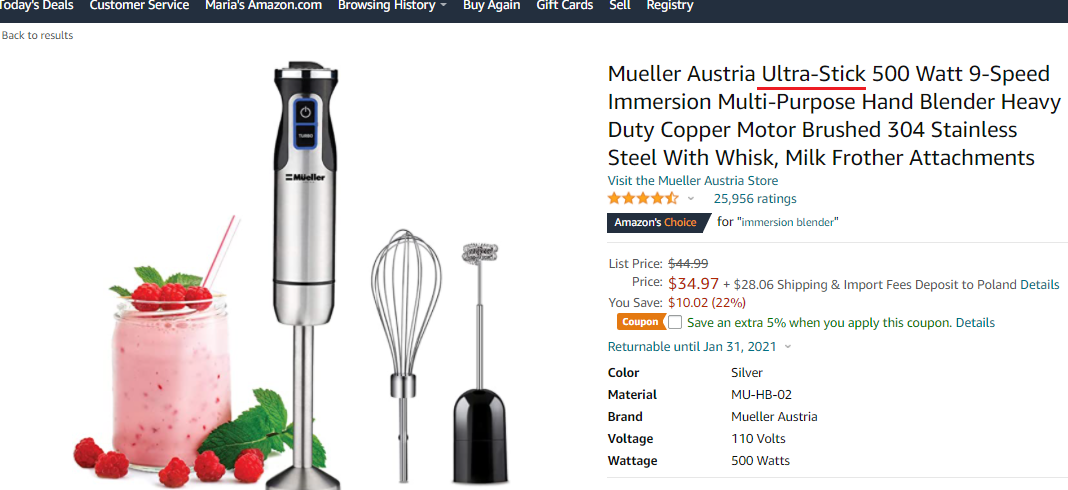Open the coupon Details link
The width and height of the screenshot is (1068, 490).
pos(975,323)
